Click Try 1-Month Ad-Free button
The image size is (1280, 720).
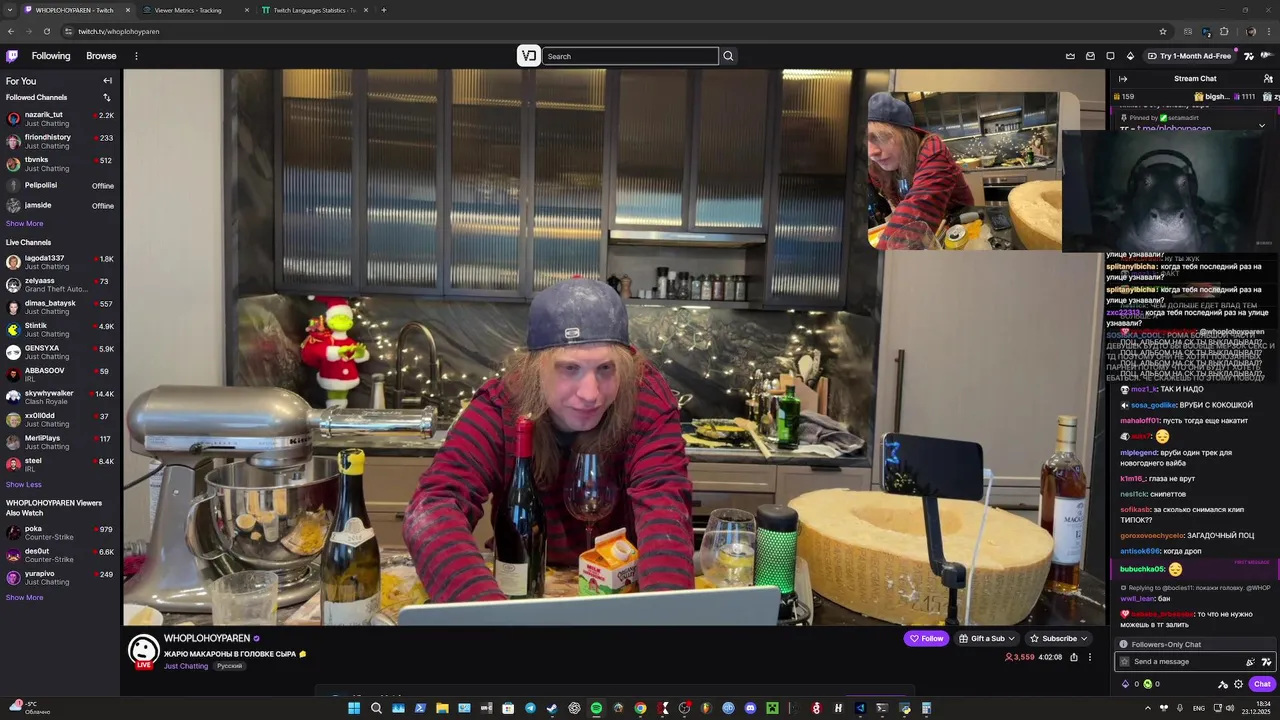(1189, 56)
